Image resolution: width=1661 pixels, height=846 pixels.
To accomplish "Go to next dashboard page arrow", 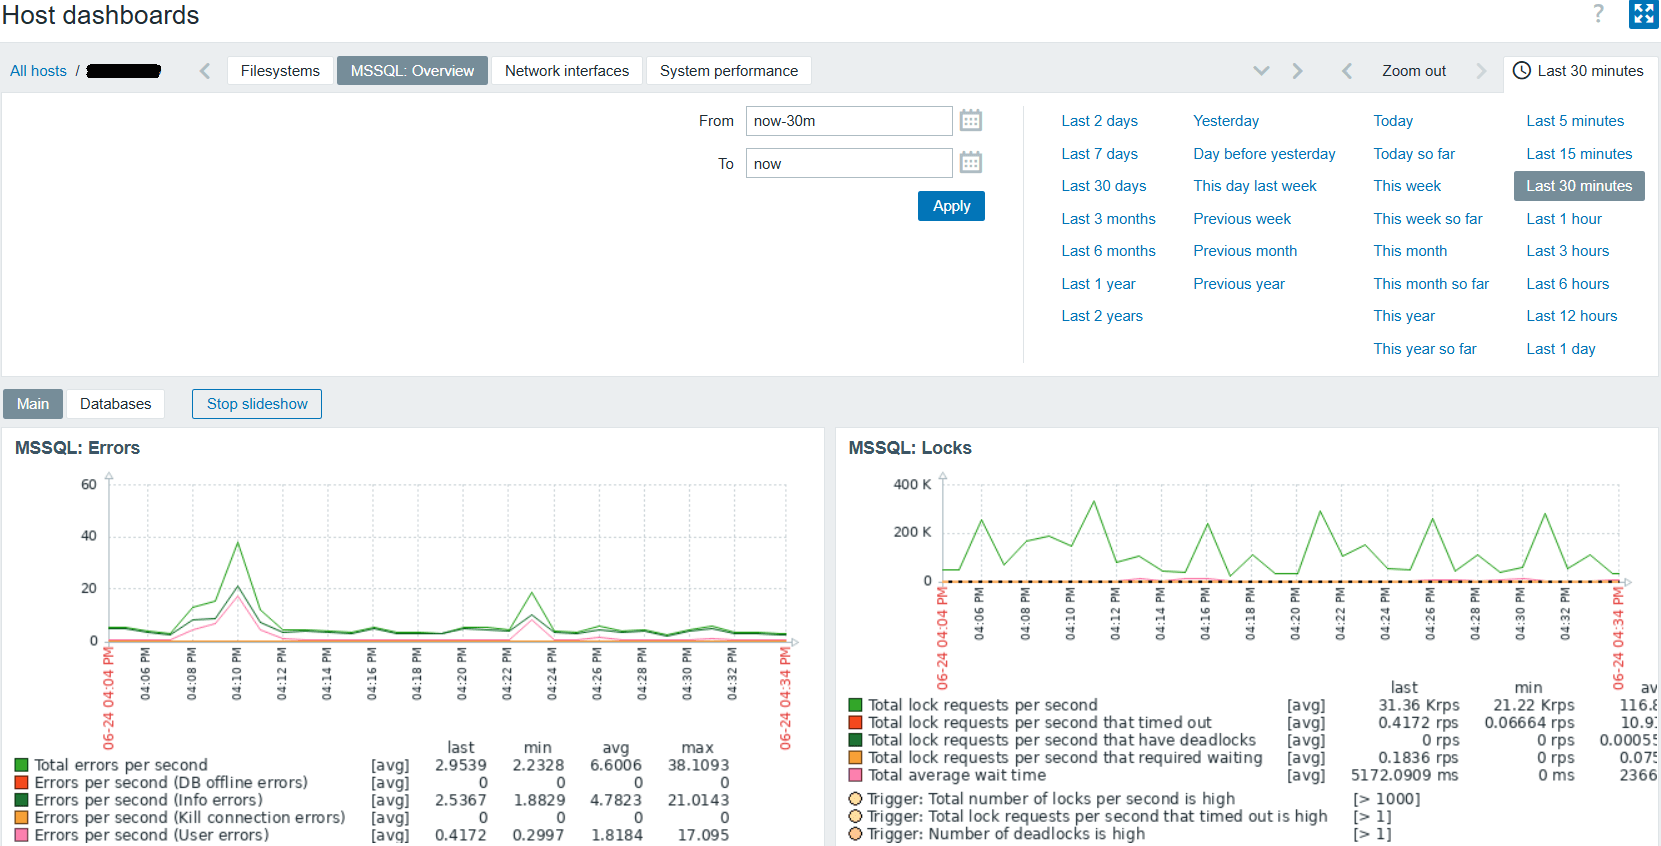I will click(x=1297, y=71).
